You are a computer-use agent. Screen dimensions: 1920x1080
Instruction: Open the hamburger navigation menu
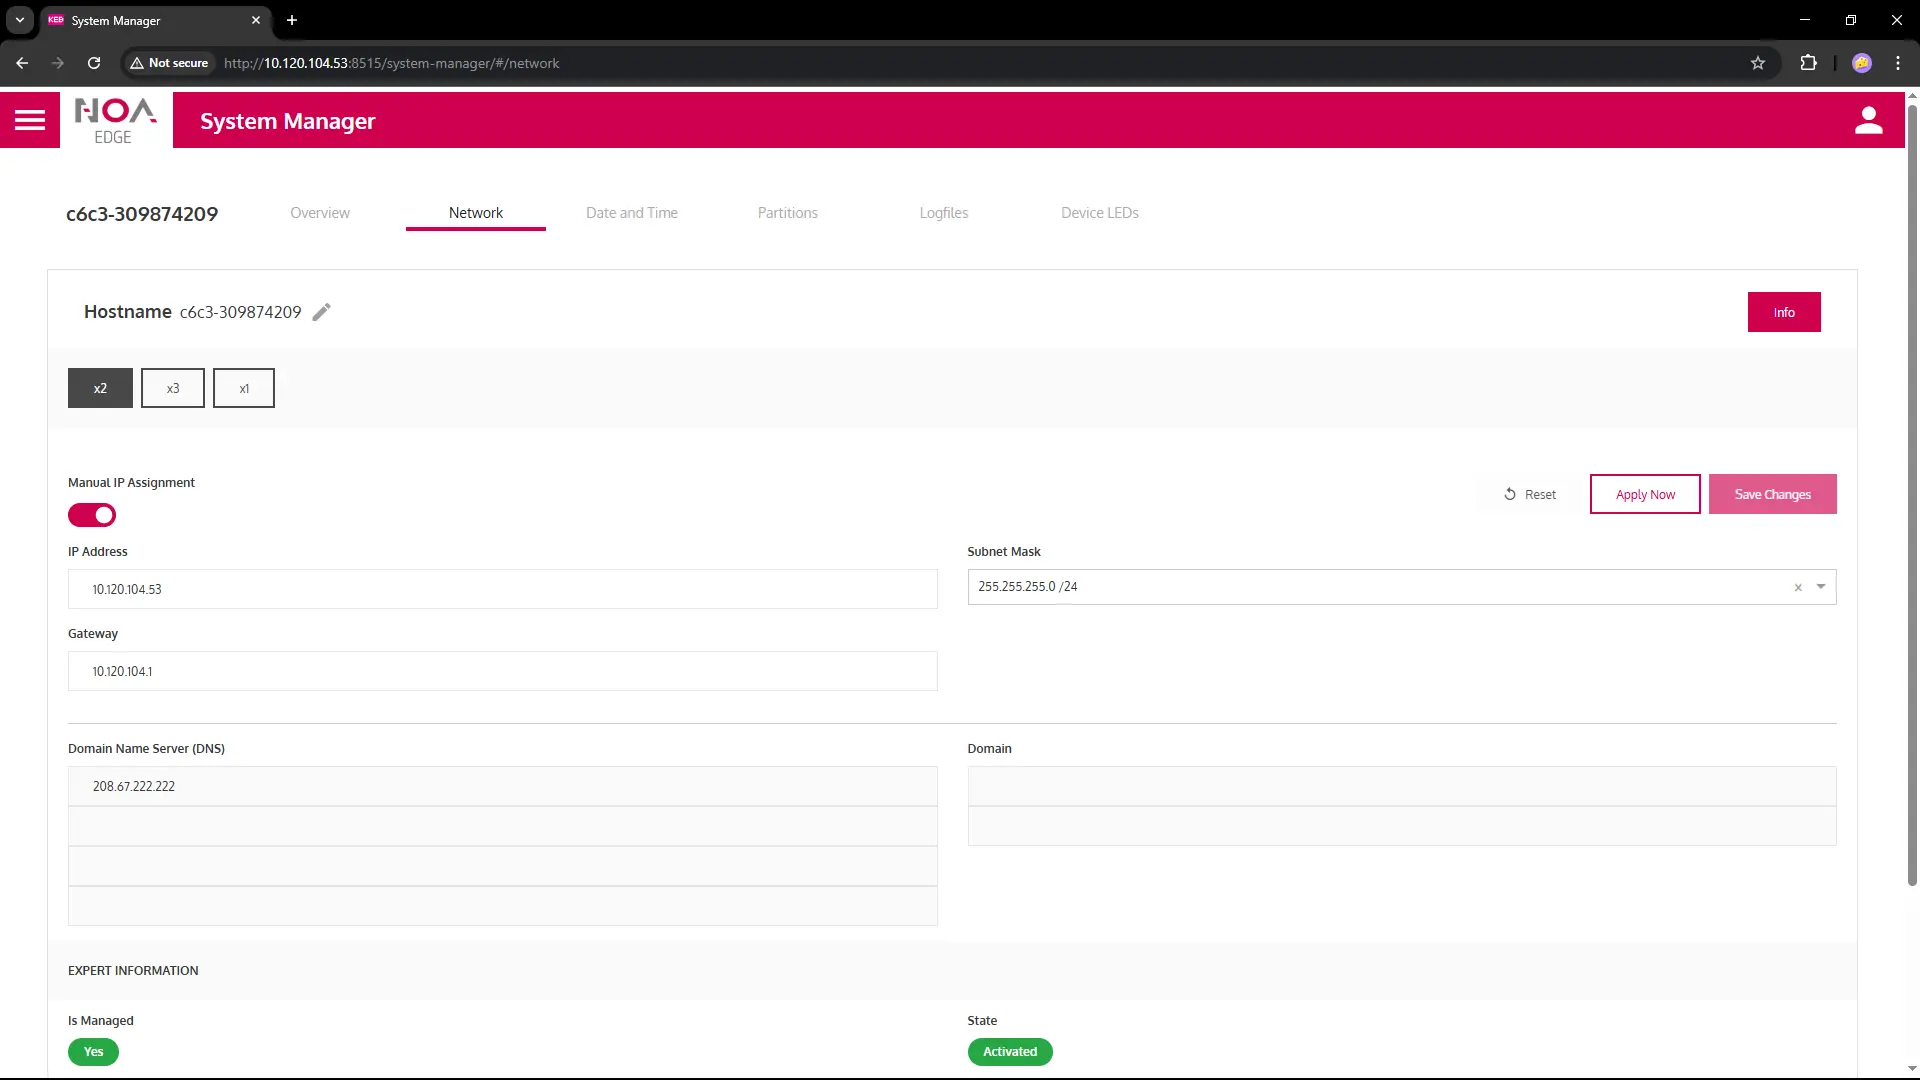pos(29,119)
